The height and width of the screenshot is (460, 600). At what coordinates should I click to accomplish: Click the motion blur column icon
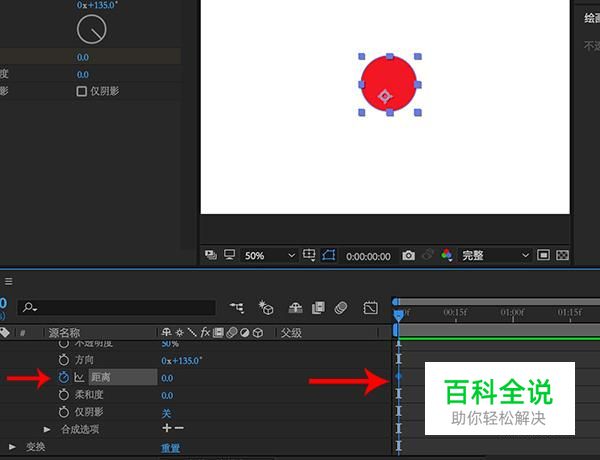pyautogui.click(x=232, y=333)
